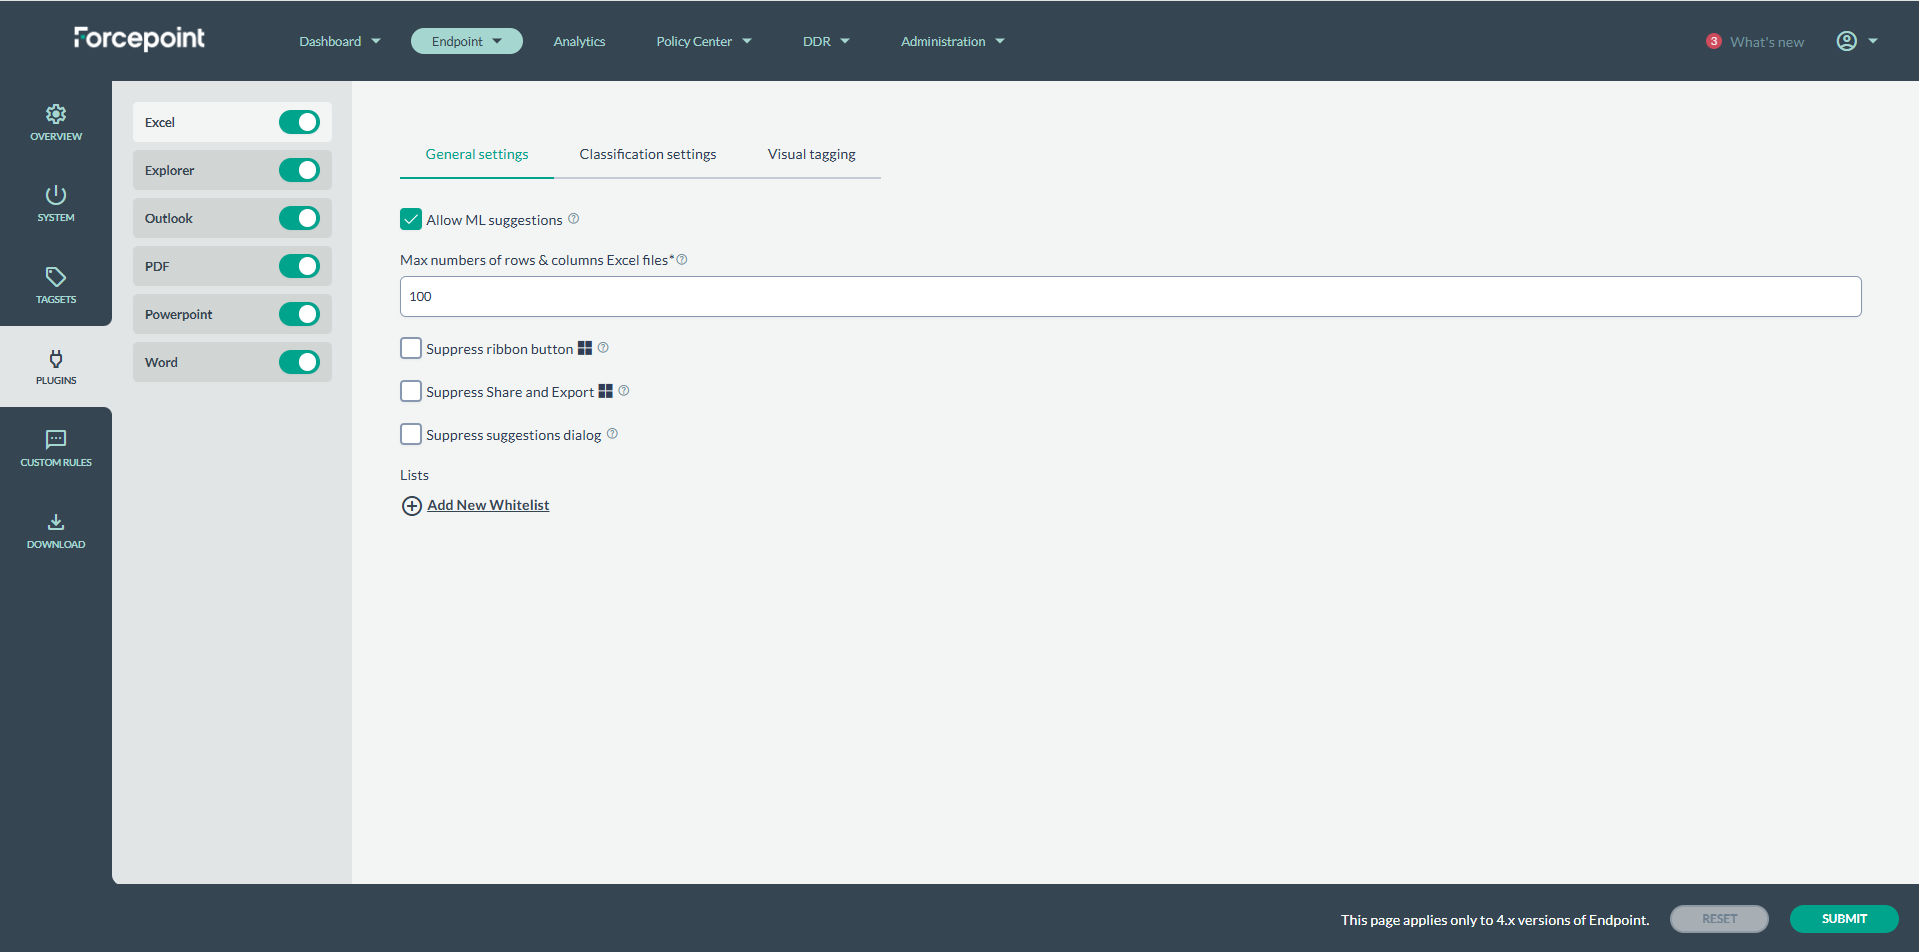Toggle the Excel plugin switch
The width and height of the screenshot is (1919, 952).
[x=299, y=122]
